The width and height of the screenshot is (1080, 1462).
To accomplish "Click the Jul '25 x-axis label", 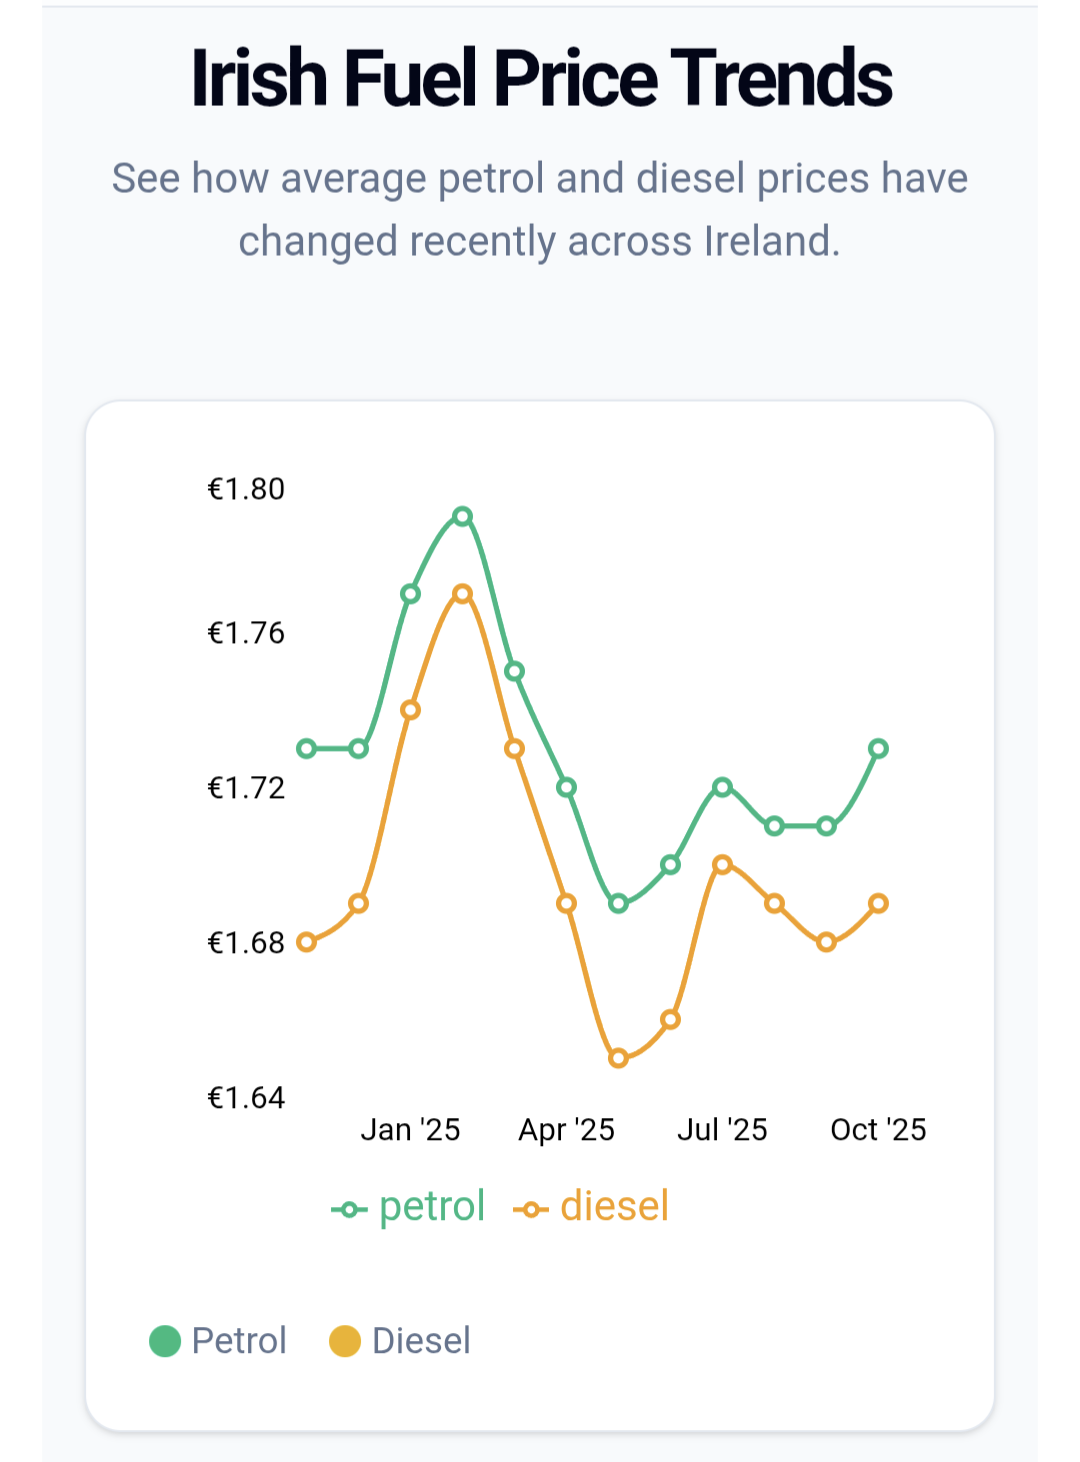I will [722, 1130].
